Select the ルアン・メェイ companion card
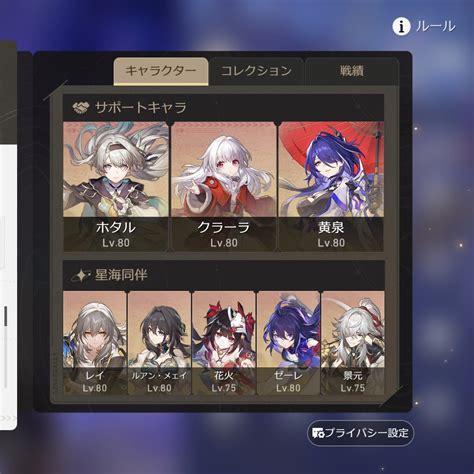 coord(159,343)
